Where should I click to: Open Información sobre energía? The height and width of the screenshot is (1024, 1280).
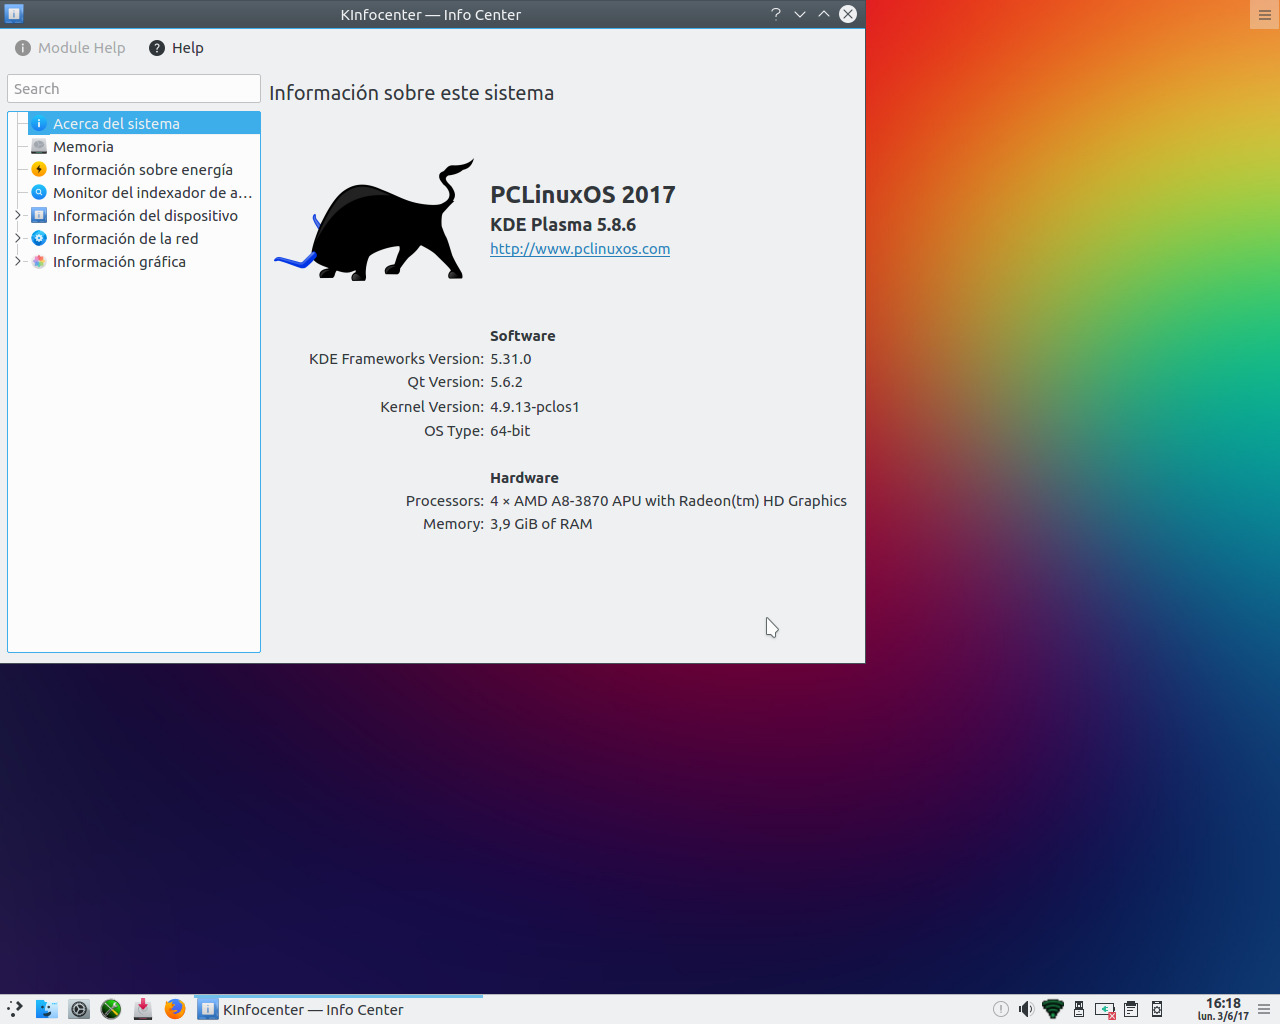coord(143,170)
